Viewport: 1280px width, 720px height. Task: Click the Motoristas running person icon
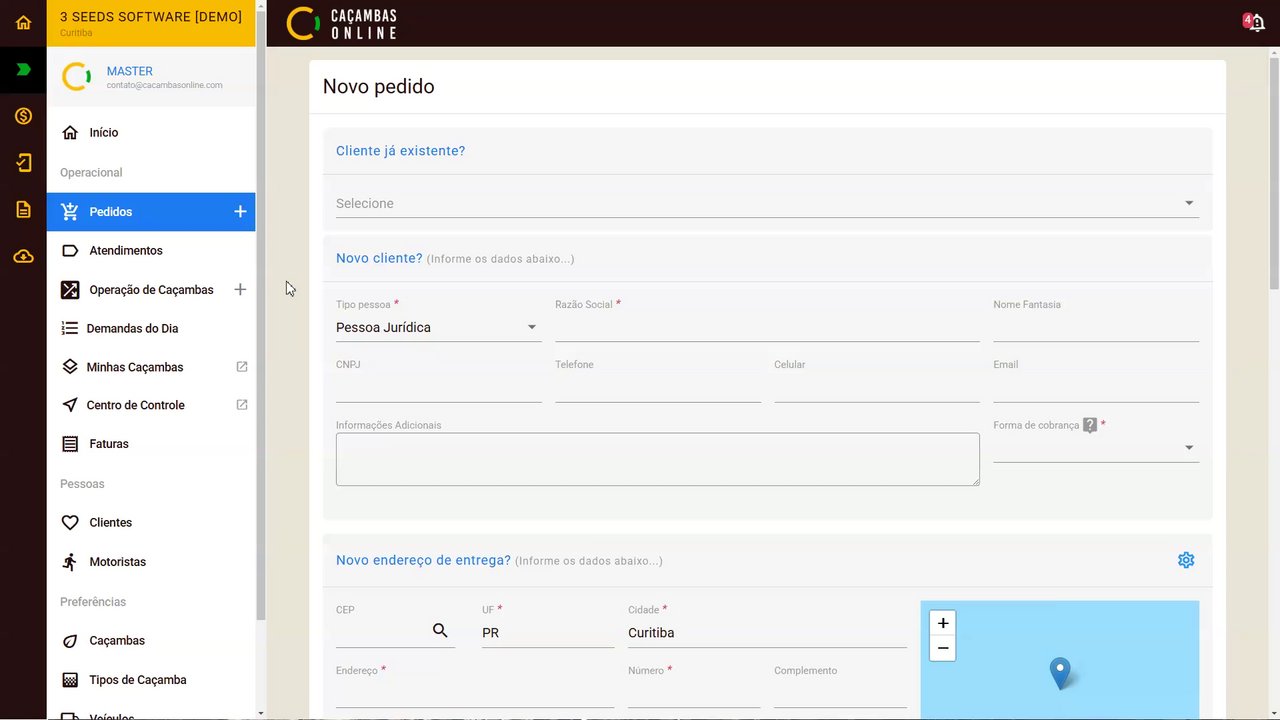click(70, 561)
